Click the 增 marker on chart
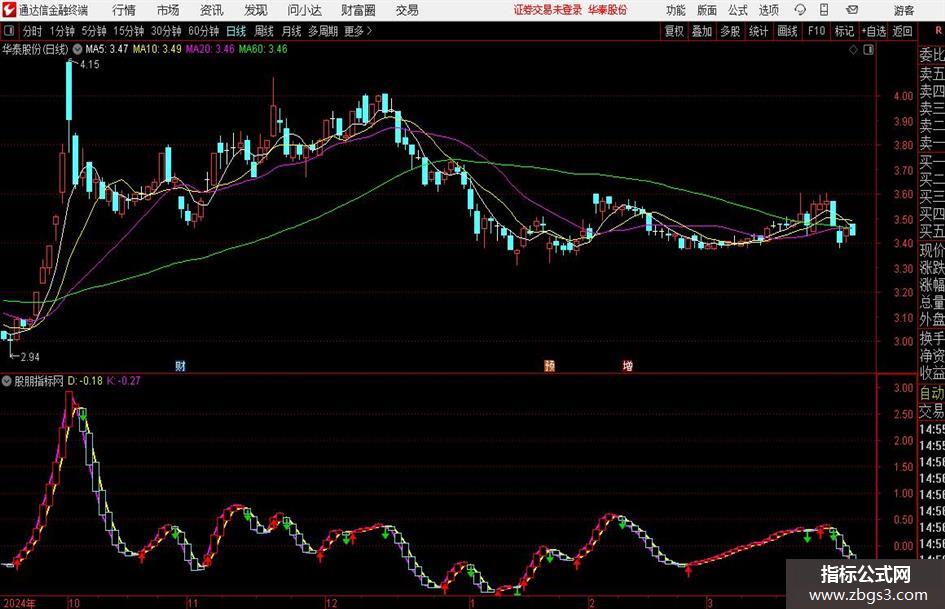The image size is (945, 609). pyautogui.click(x=628, y=365)
